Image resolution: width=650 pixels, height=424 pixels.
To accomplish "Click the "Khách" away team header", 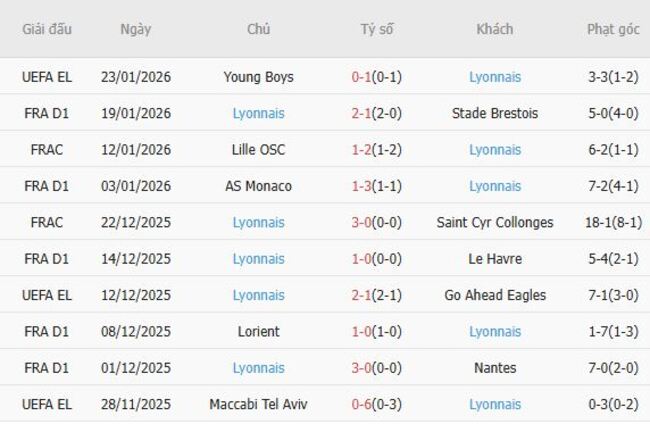I will [x=494, y=29].
